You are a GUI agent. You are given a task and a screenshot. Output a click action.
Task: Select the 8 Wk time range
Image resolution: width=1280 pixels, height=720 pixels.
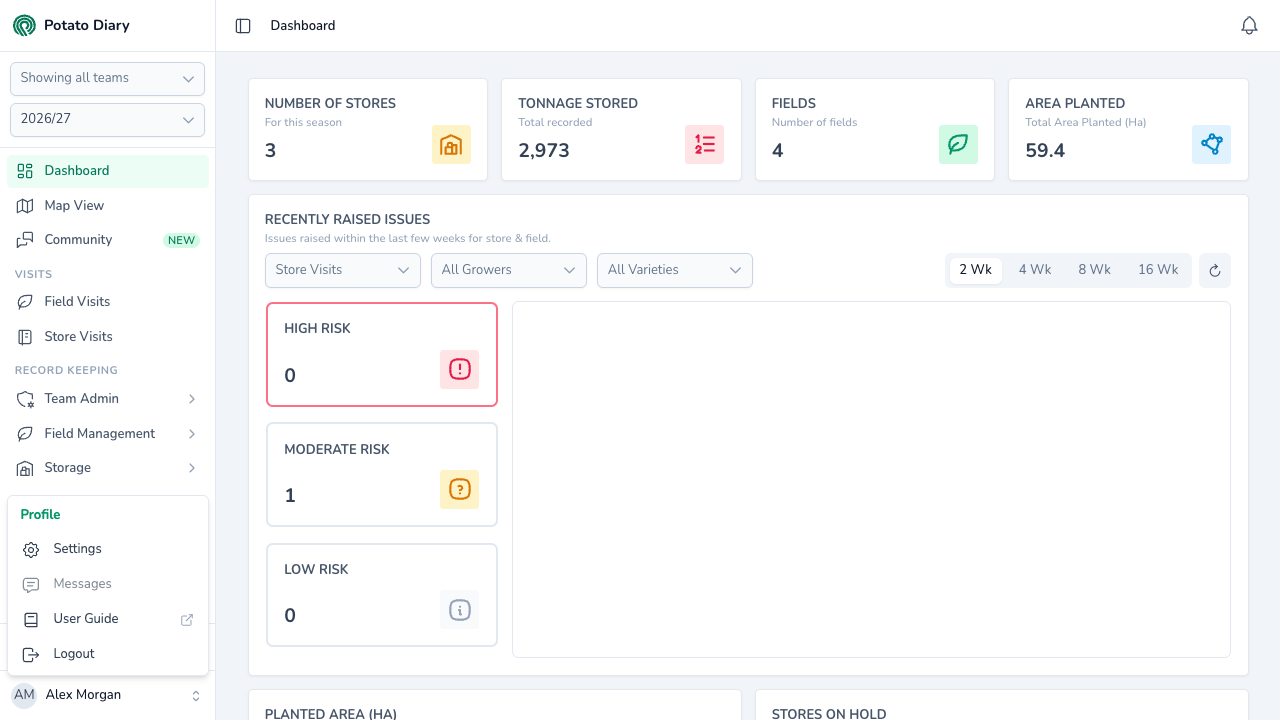pos(1094,270)
